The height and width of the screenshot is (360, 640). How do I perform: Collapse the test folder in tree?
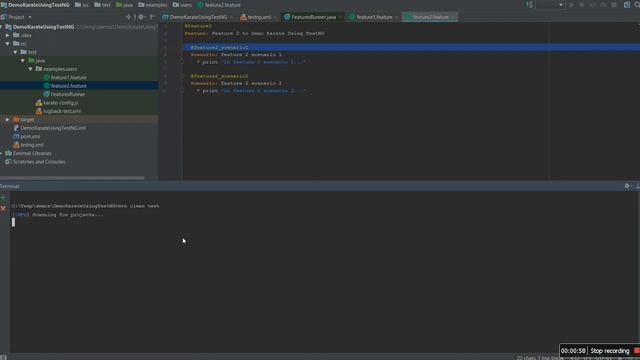click(15, 52)
